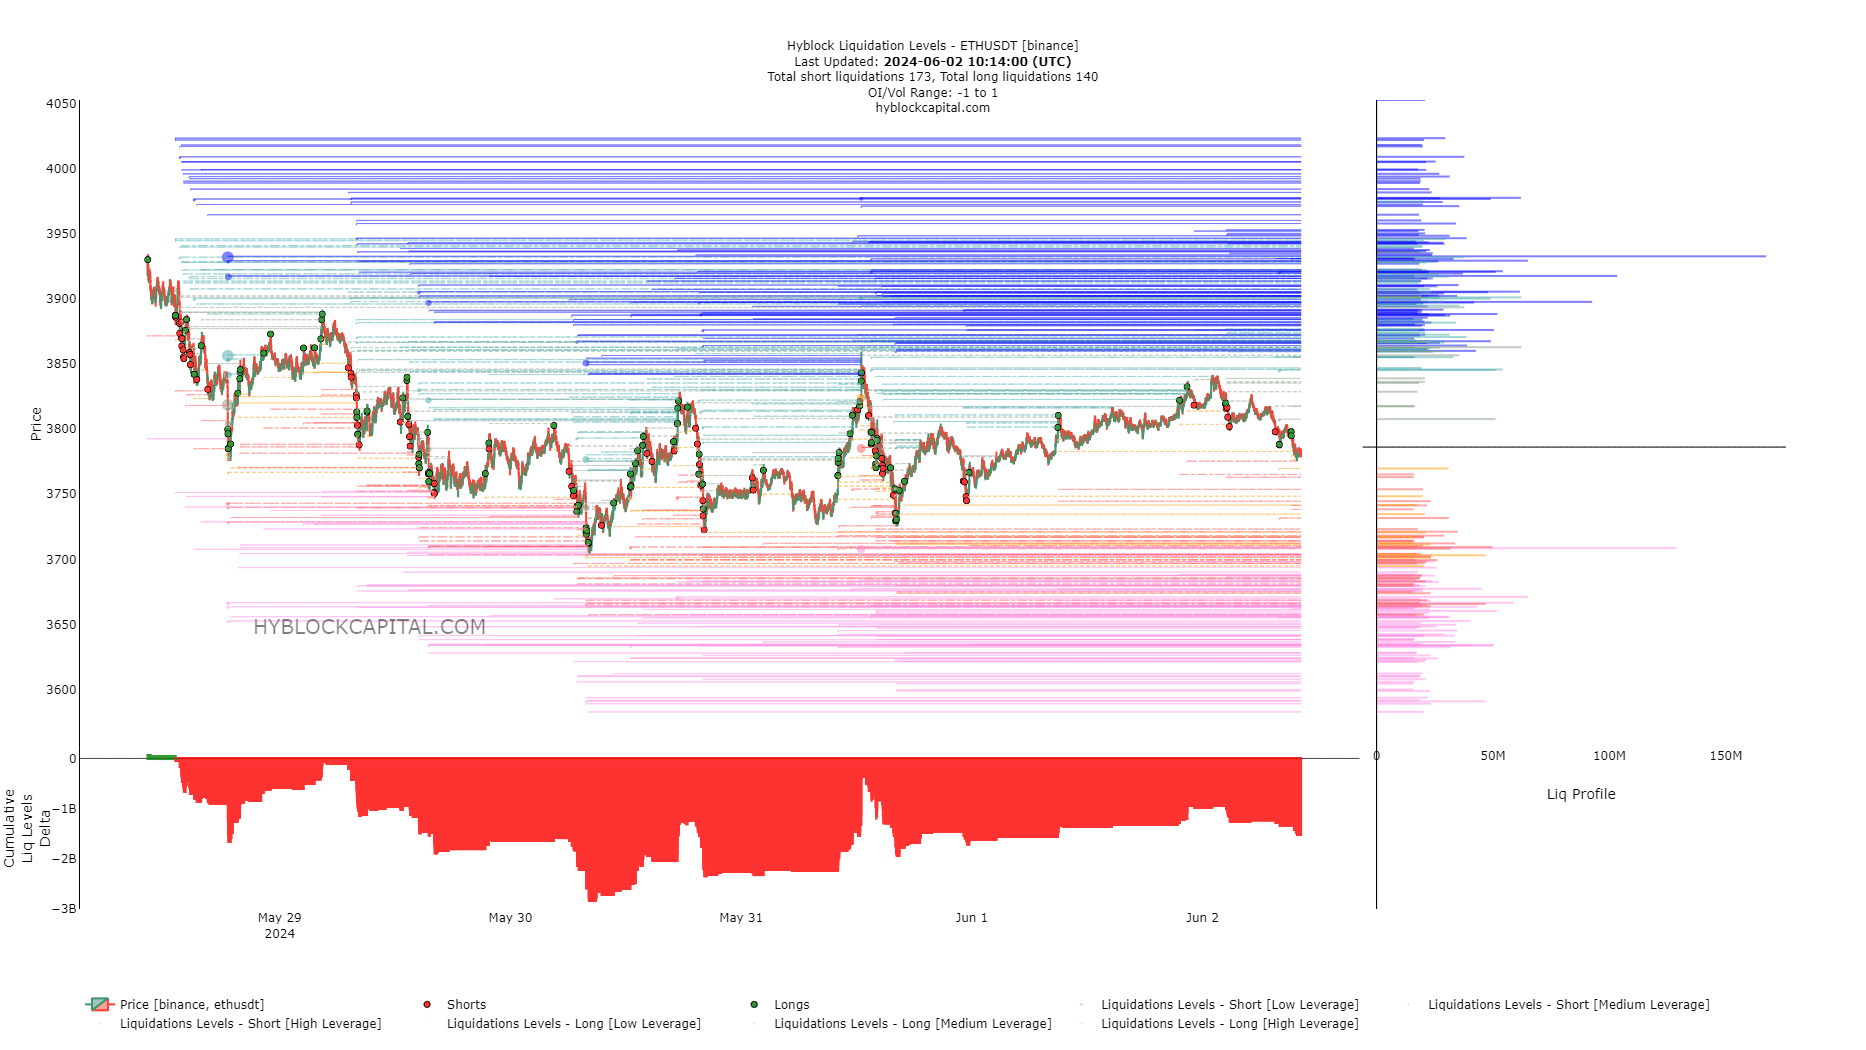Click the 3950 price axis tick
The height and width of the screenshot is (1050, 1866).
pyautogui.click(x=61, y=234)
